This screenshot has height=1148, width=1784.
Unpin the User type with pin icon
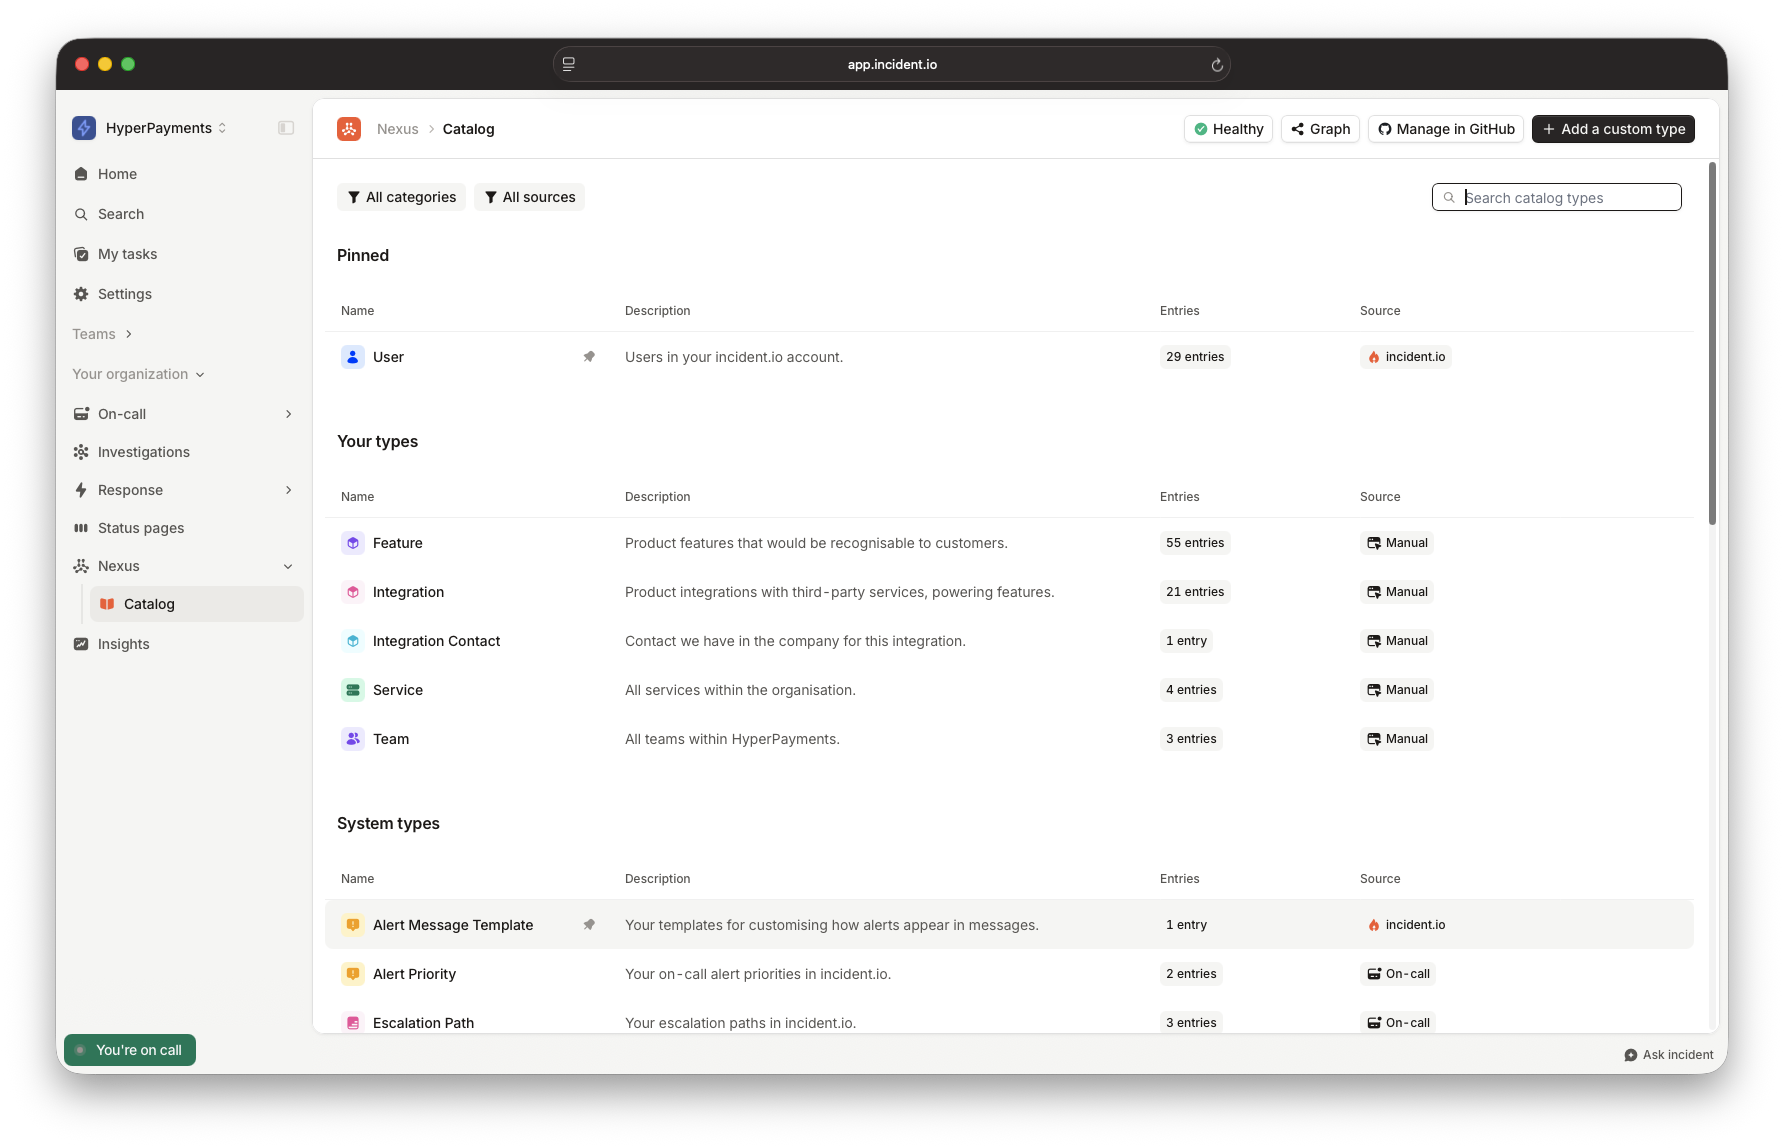click(x=589, y=357)
